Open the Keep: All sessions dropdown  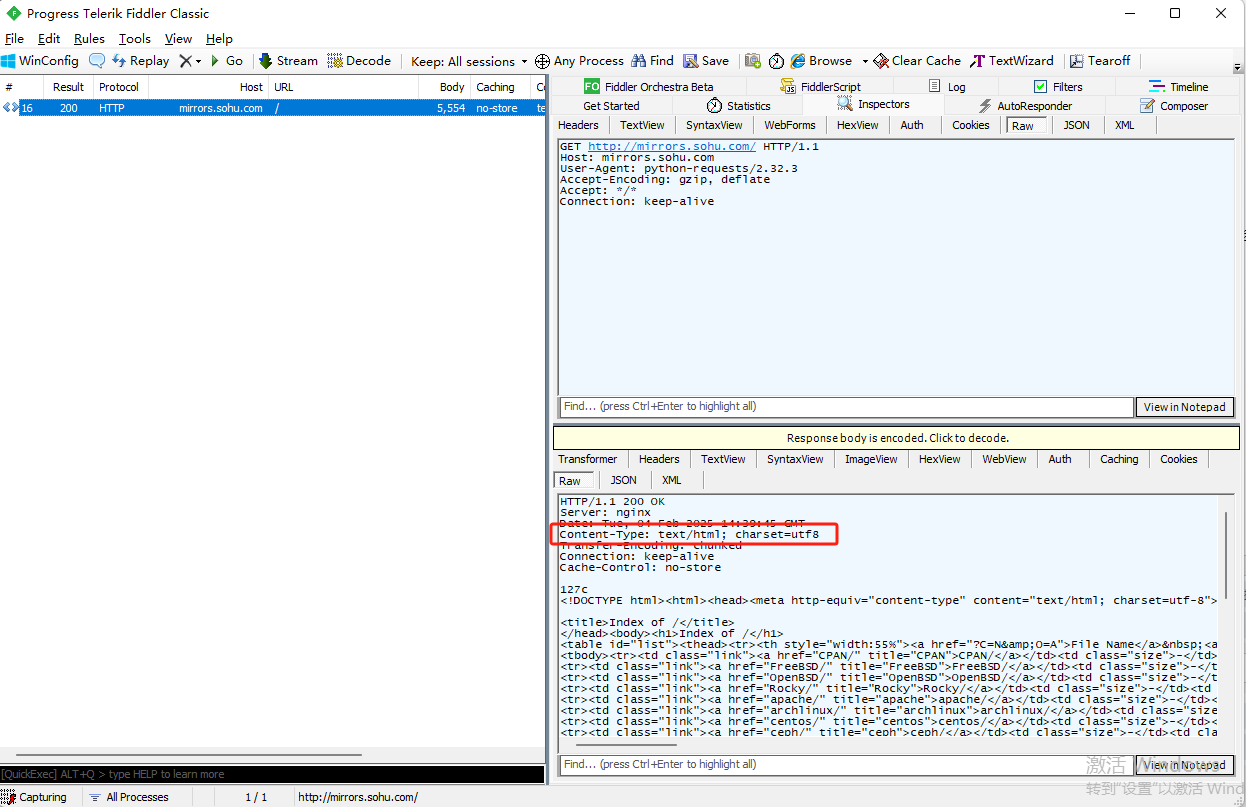468,61
